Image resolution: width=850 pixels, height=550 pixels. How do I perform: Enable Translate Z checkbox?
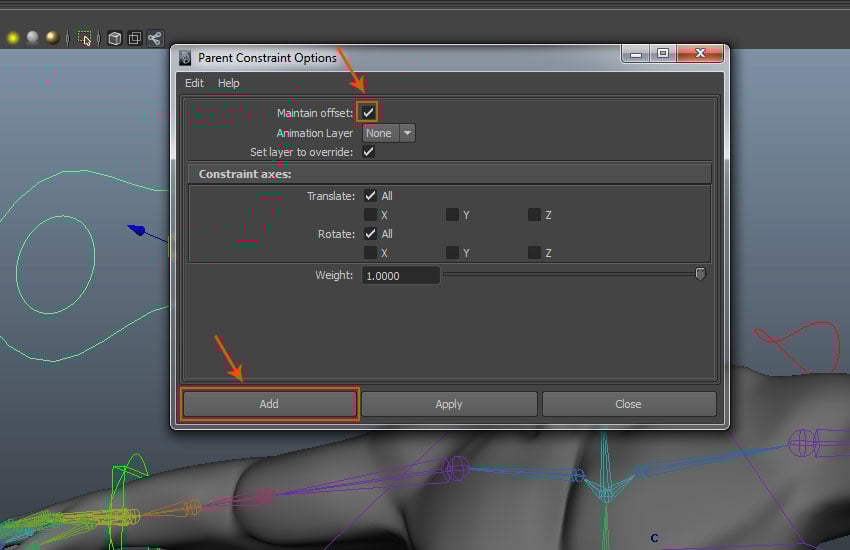534,215
